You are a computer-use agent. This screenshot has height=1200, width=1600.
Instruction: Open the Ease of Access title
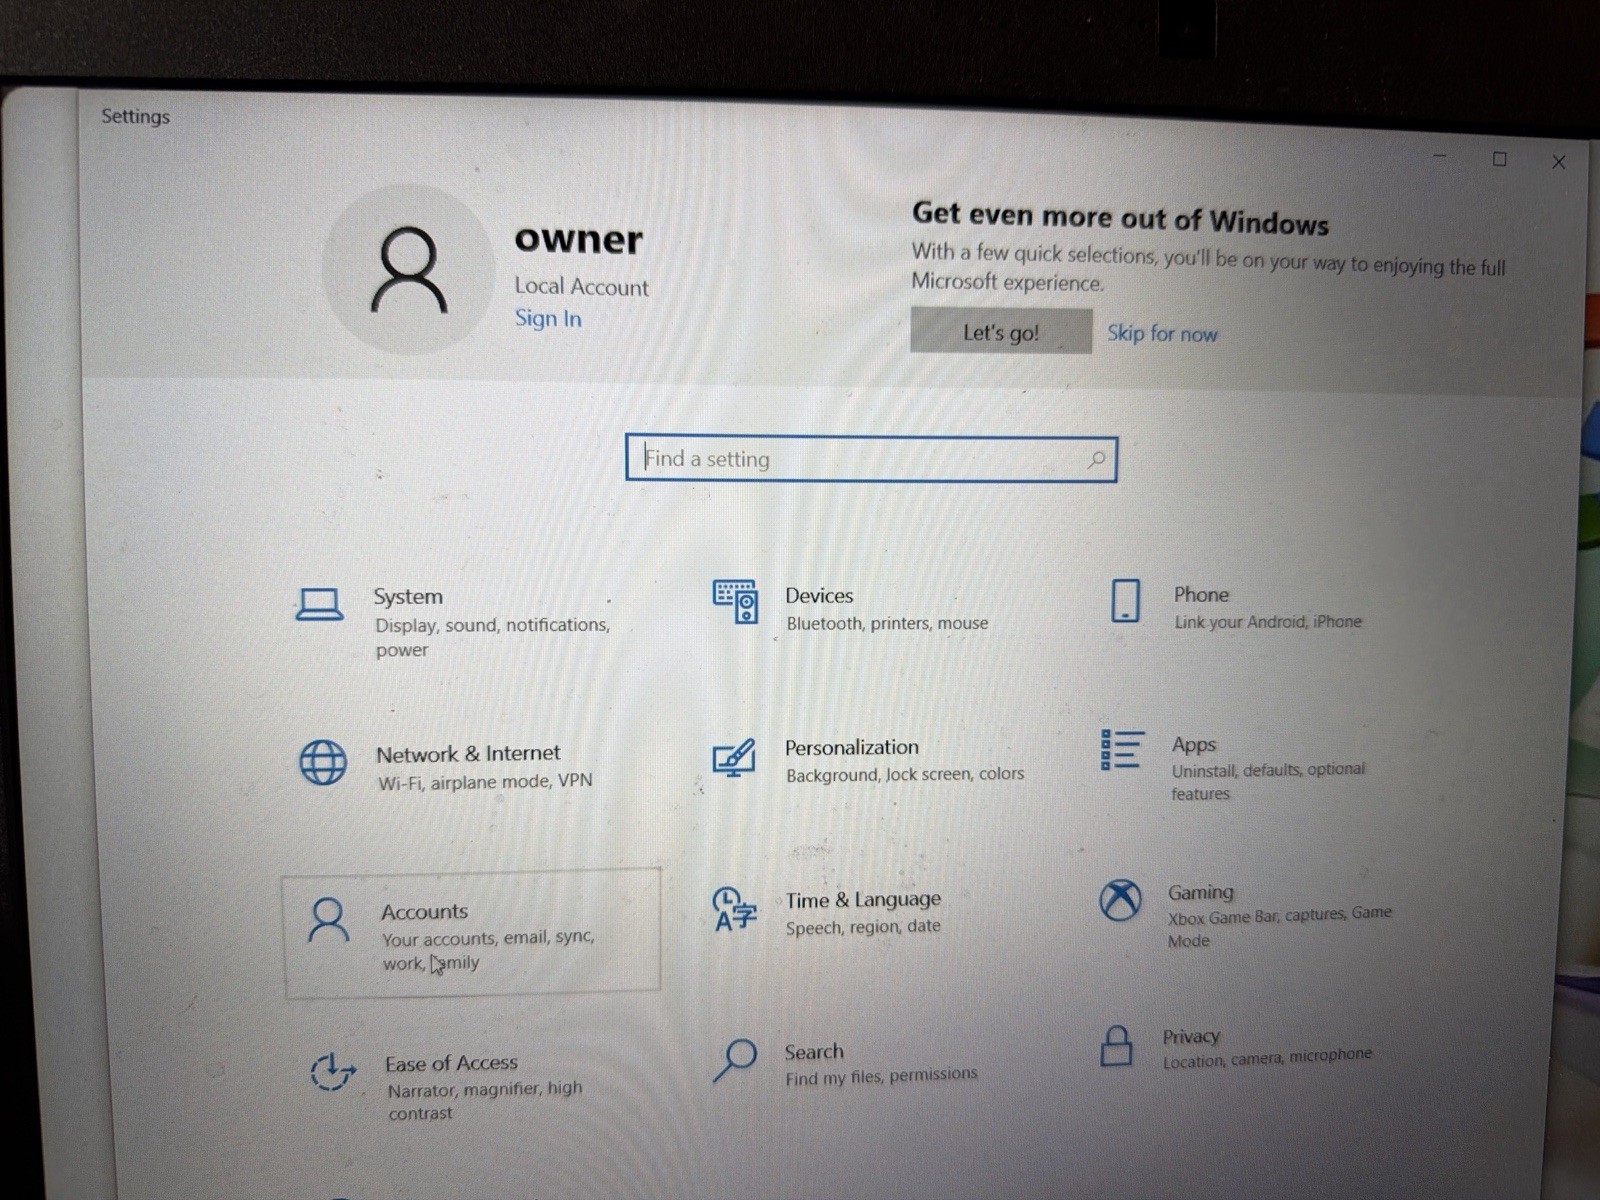click(451, 1063)
